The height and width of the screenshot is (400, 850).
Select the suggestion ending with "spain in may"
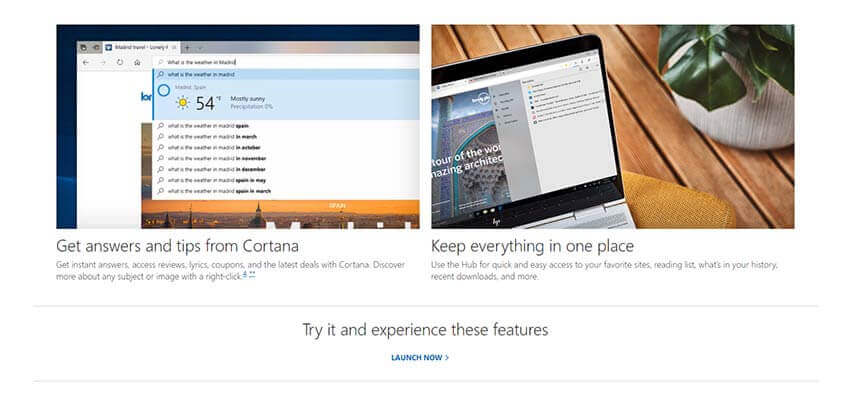point(212,180)
